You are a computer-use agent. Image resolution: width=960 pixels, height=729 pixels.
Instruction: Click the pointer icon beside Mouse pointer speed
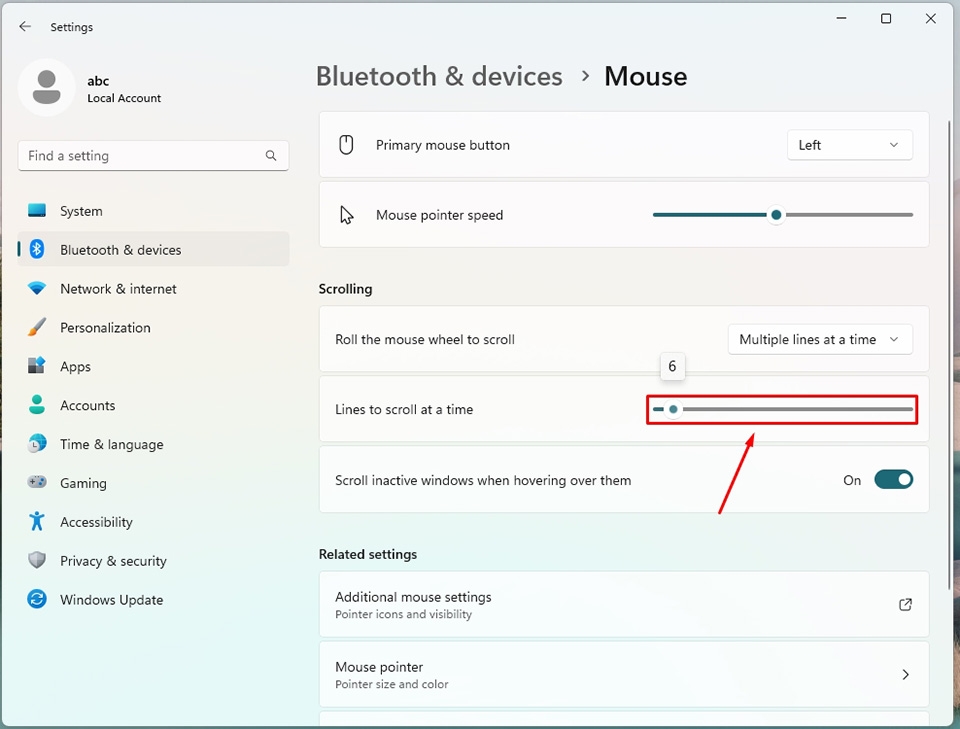(347, 215)
